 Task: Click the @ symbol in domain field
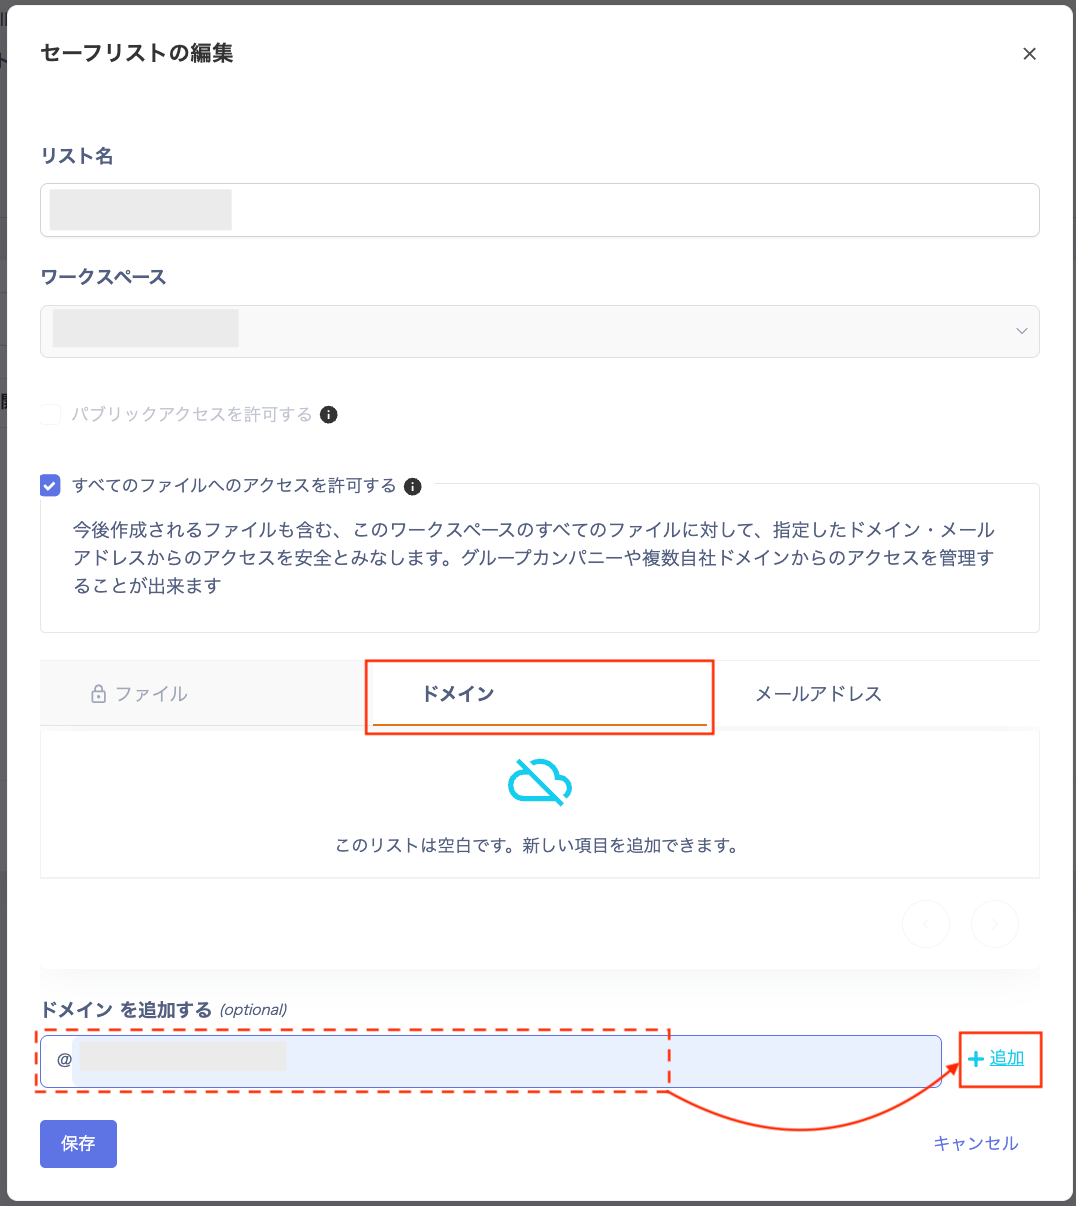64,1060
